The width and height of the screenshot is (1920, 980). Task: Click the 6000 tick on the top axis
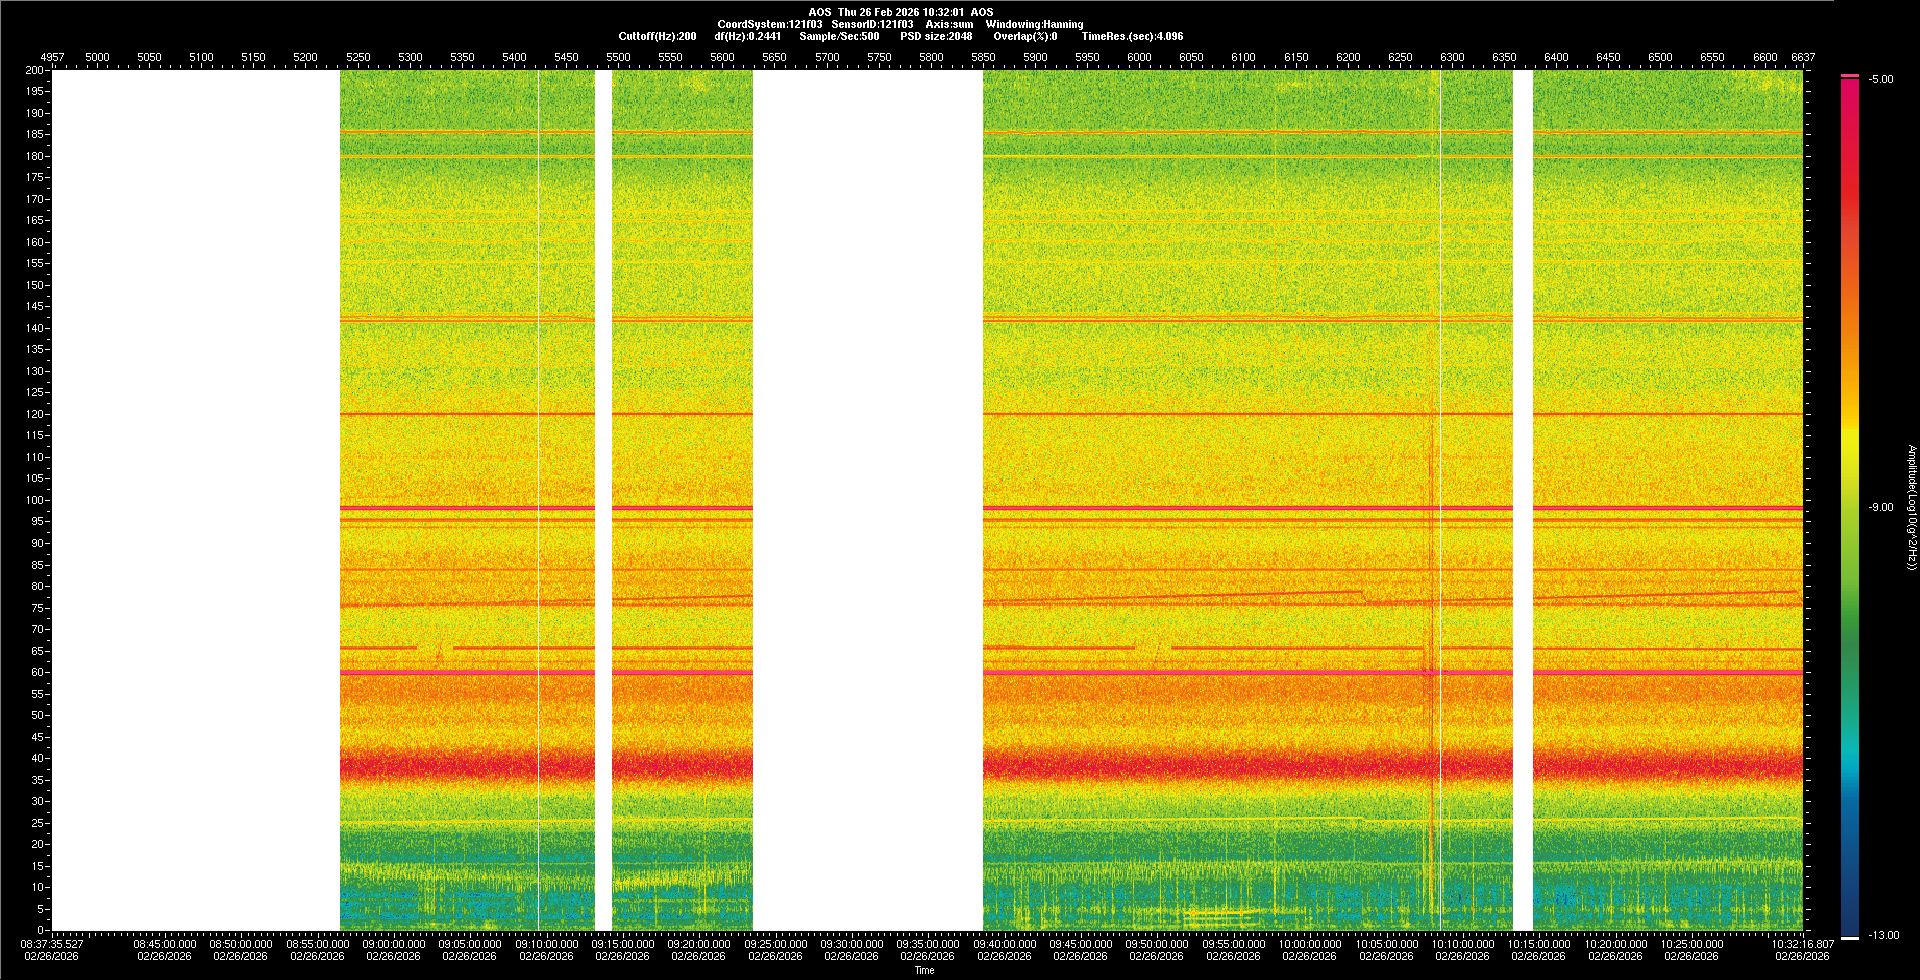[1139, 57]
